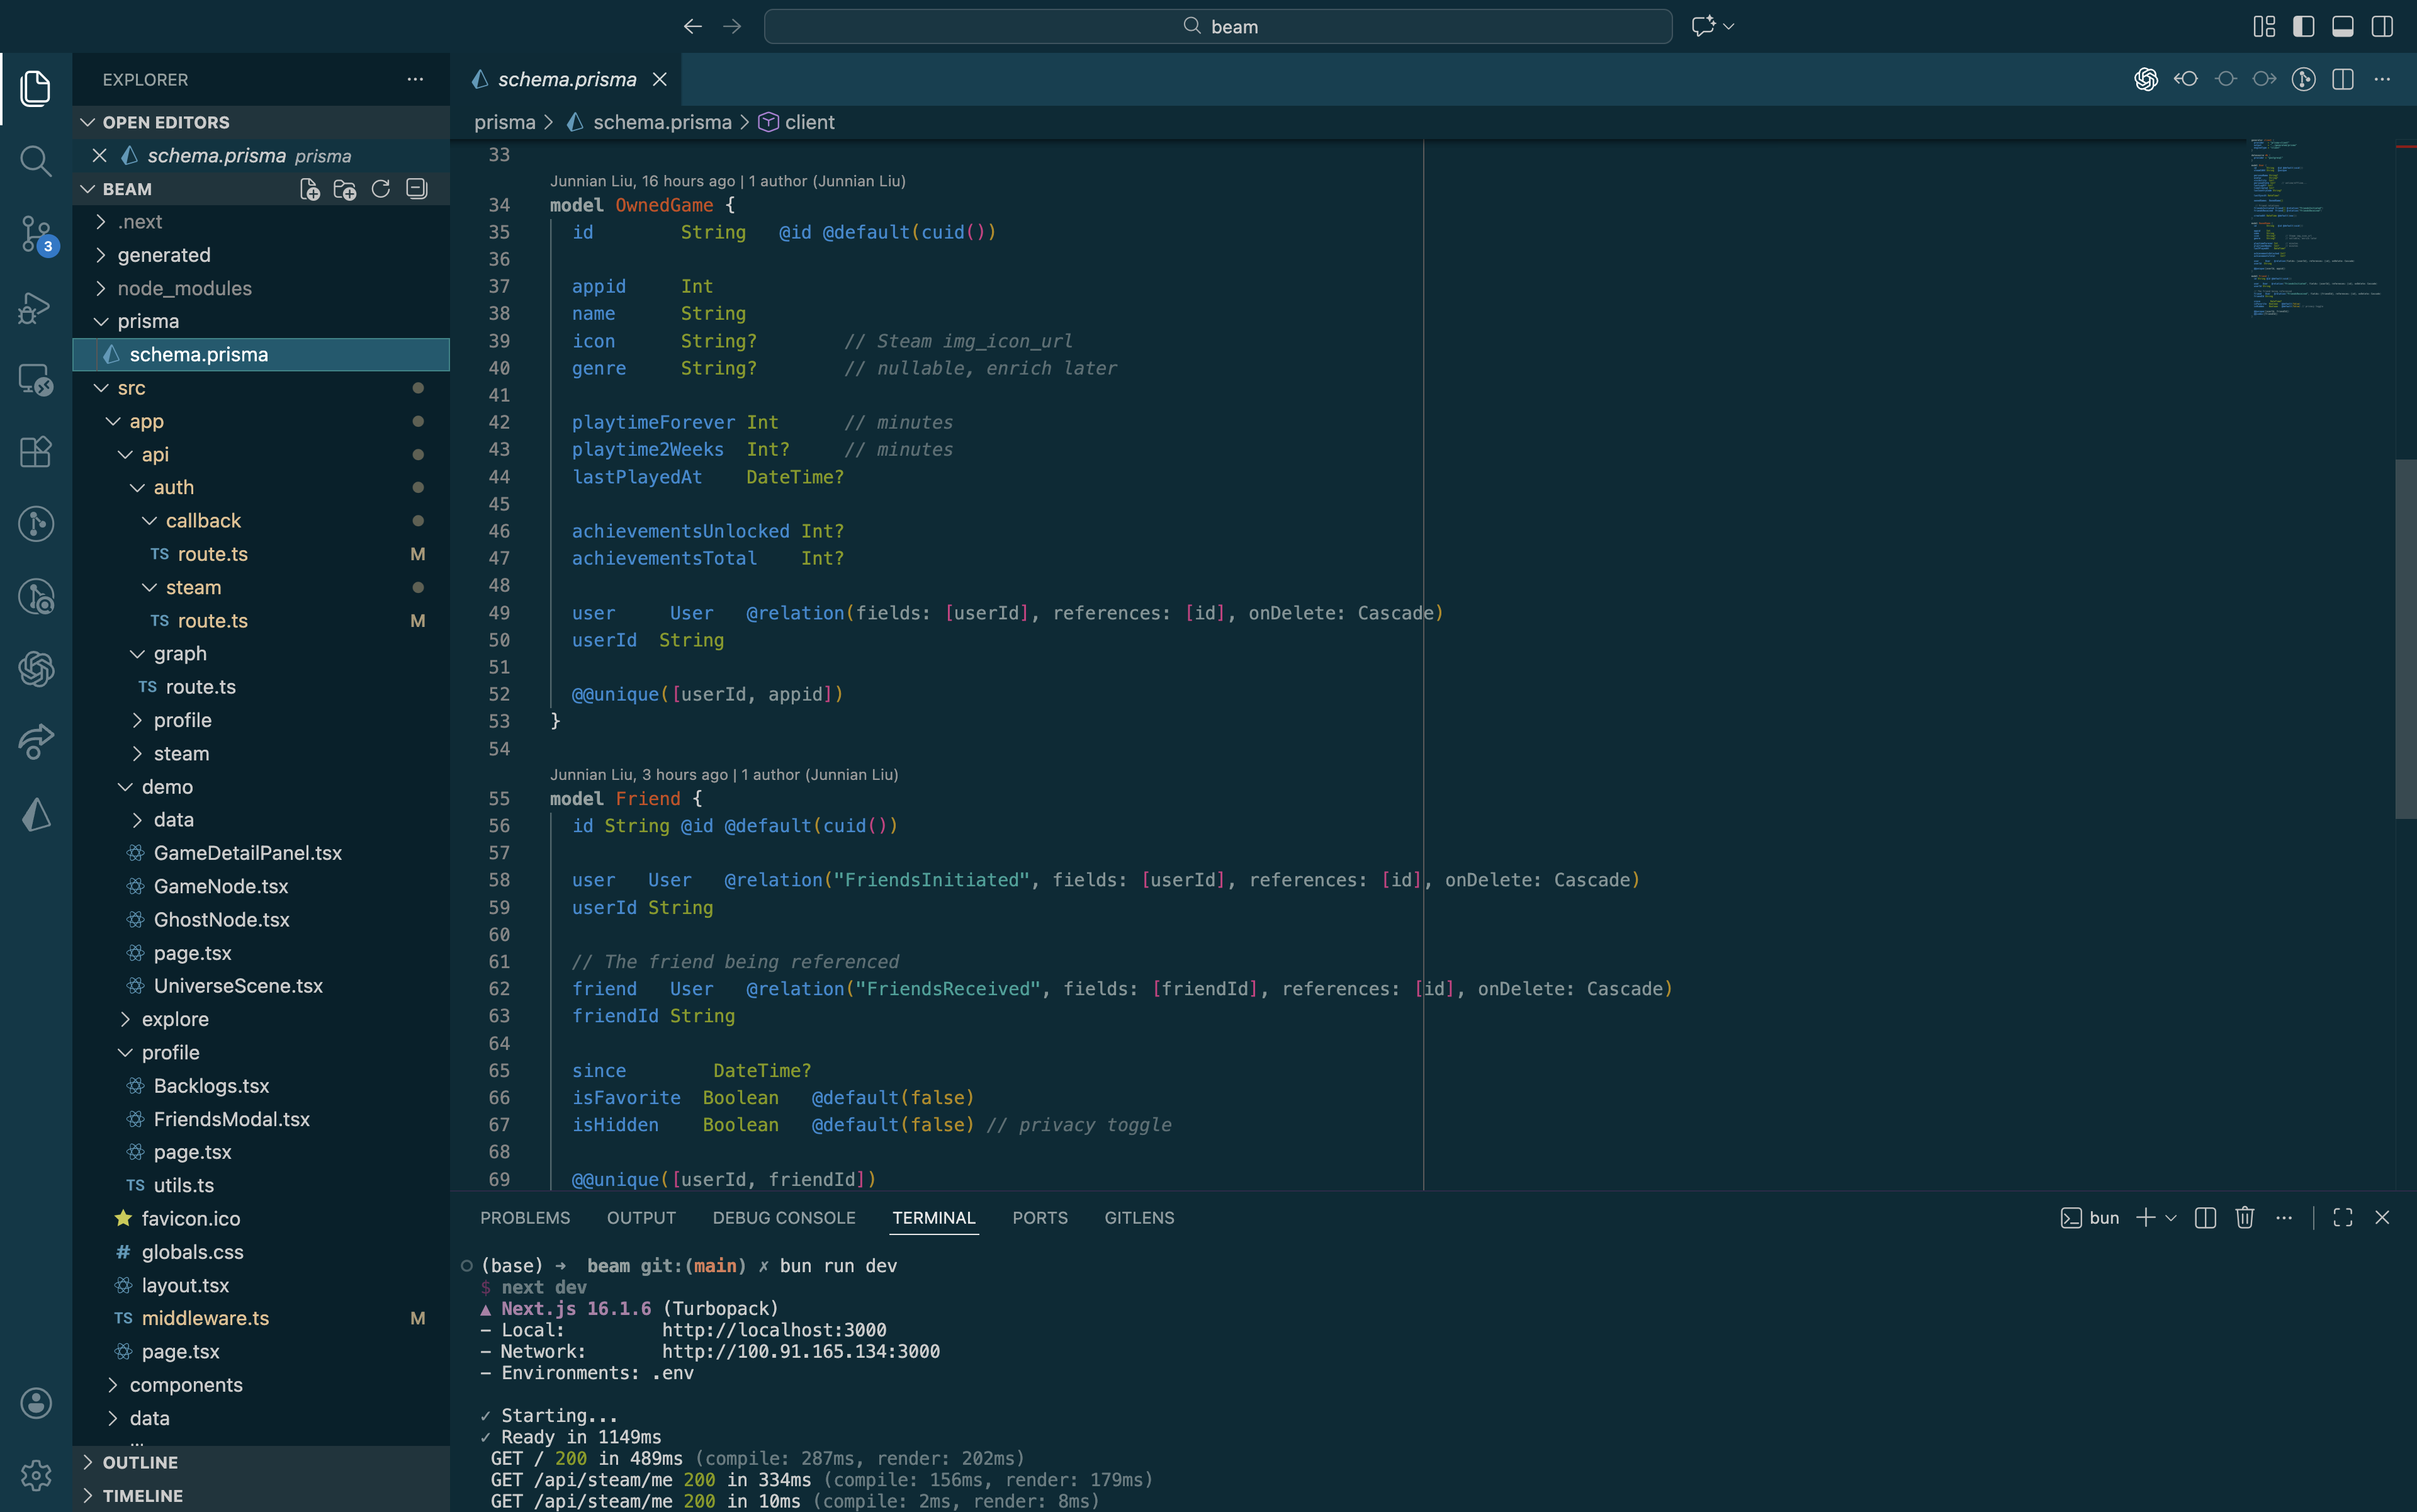Open the Prisma icon in activity bar
Viewport: 2417px width, 1512px height.
coord(35,815)
